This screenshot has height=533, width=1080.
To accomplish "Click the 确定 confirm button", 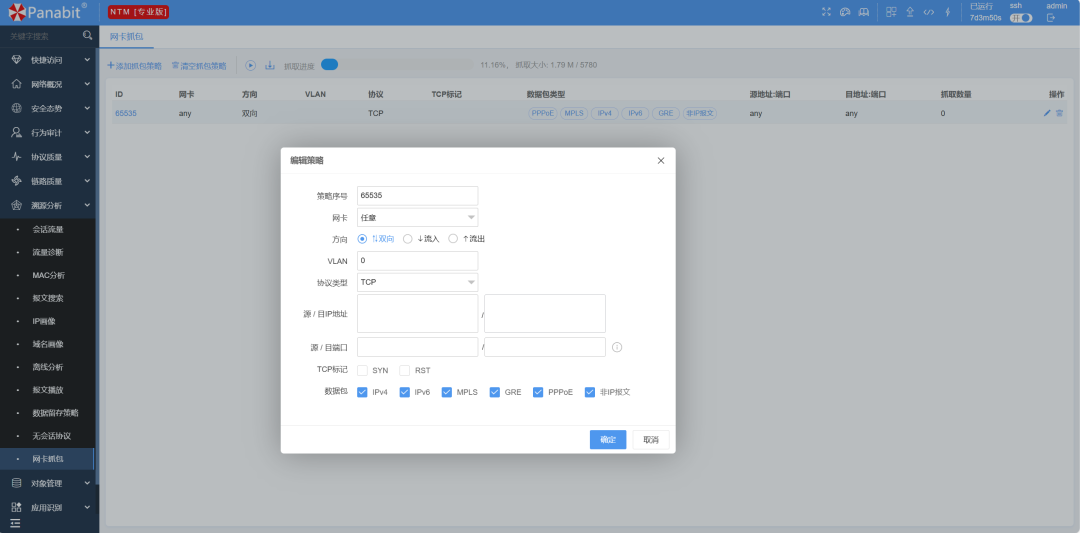I will (x=608, y=439).
